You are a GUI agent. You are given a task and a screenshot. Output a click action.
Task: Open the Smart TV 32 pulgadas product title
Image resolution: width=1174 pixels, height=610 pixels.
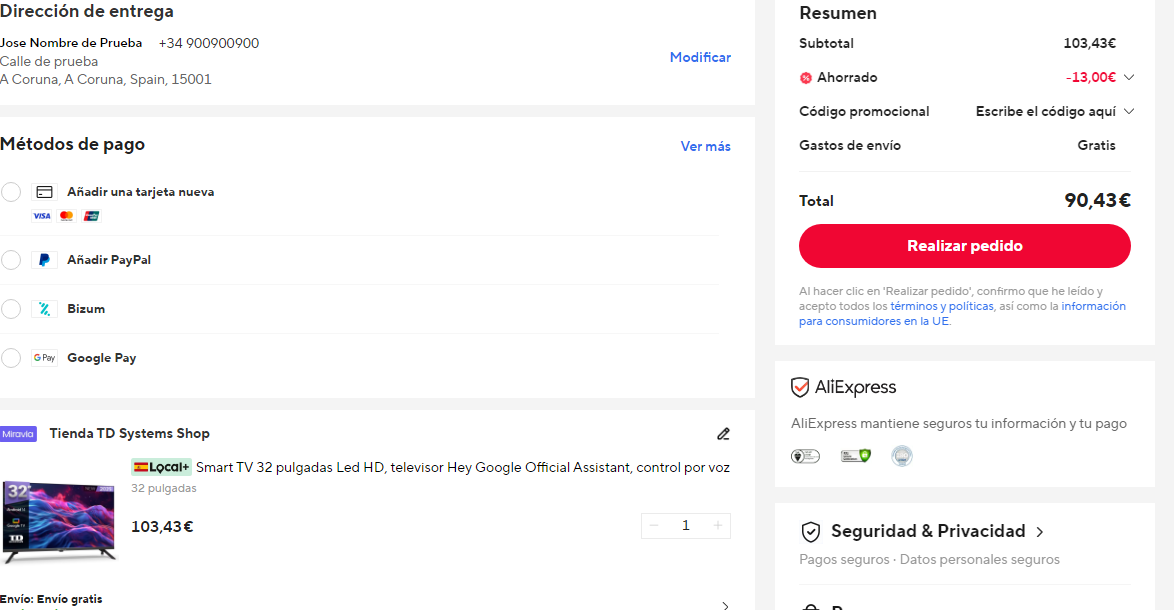pos(463,467)
